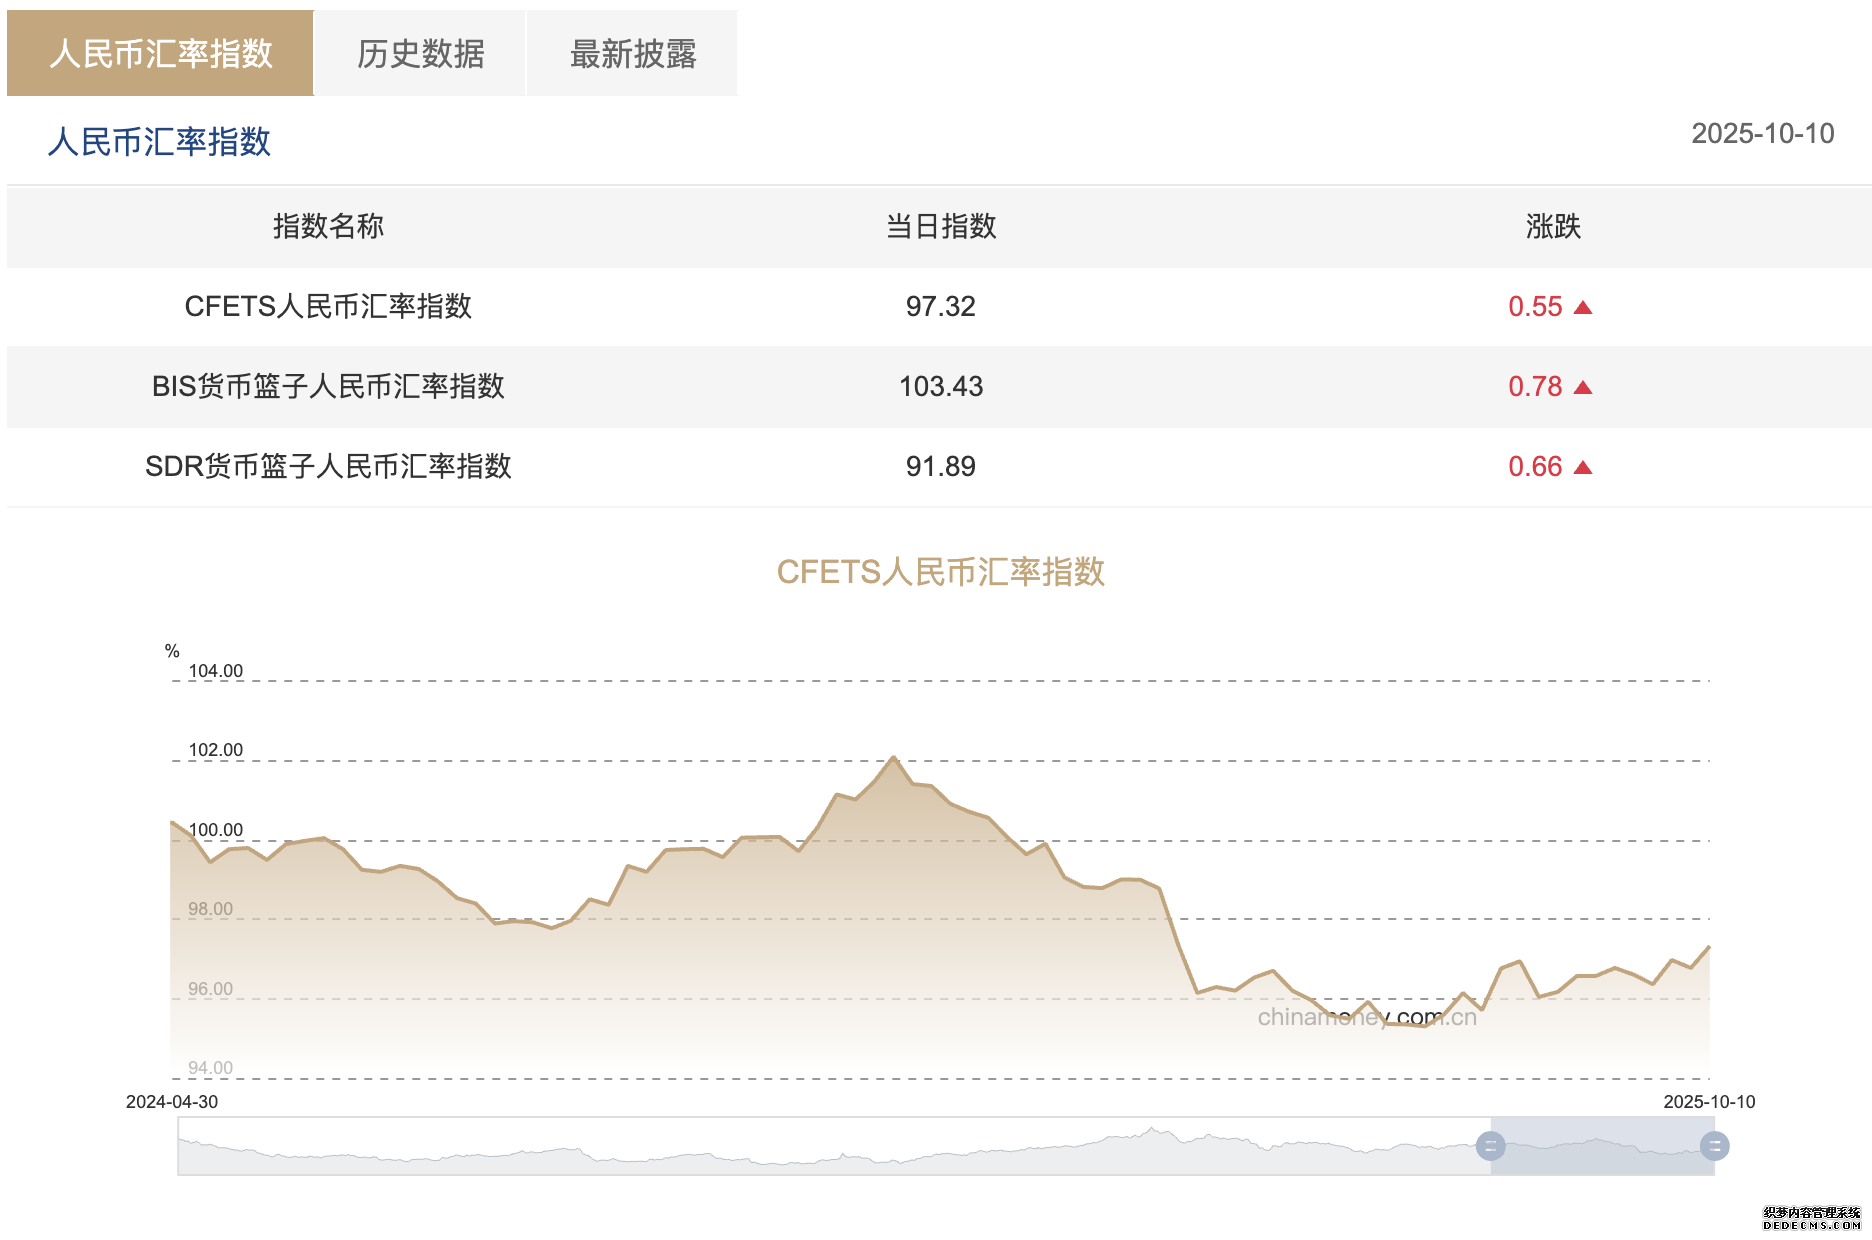Click the 指数名称 column header
This screenshot has width=1872, height=1240.
coord(328,227)
